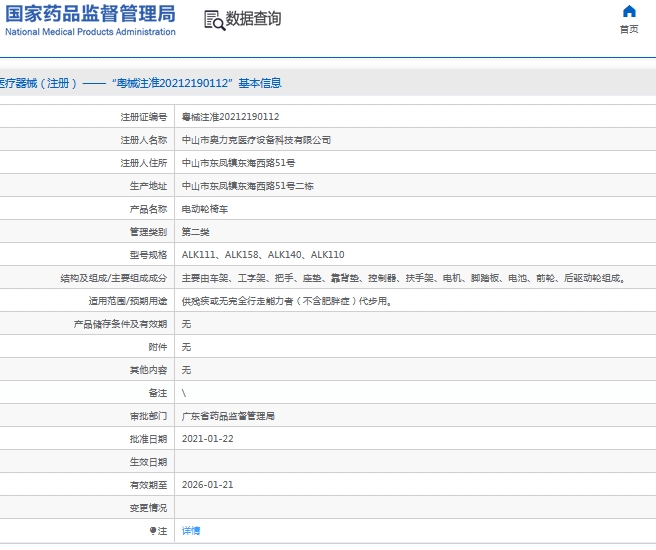
Task: Click the bullet icon next to 注
Action: pos(153,531)
